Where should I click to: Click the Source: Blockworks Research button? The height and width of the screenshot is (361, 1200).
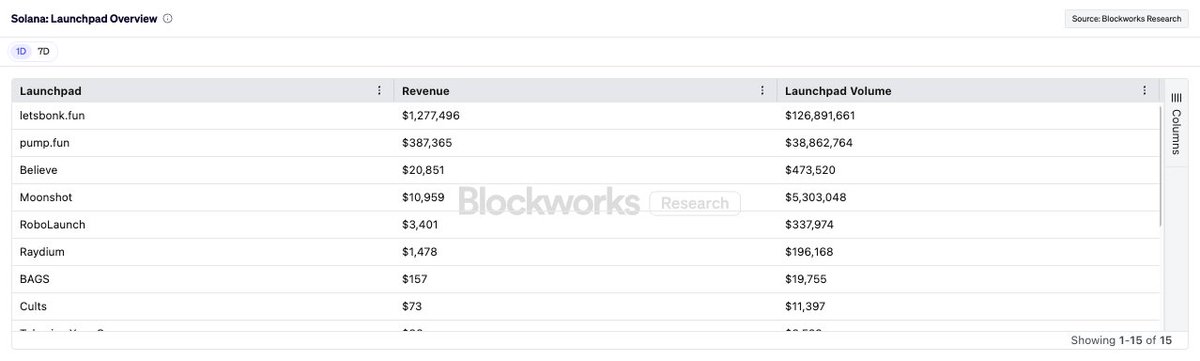[1126, 18]
